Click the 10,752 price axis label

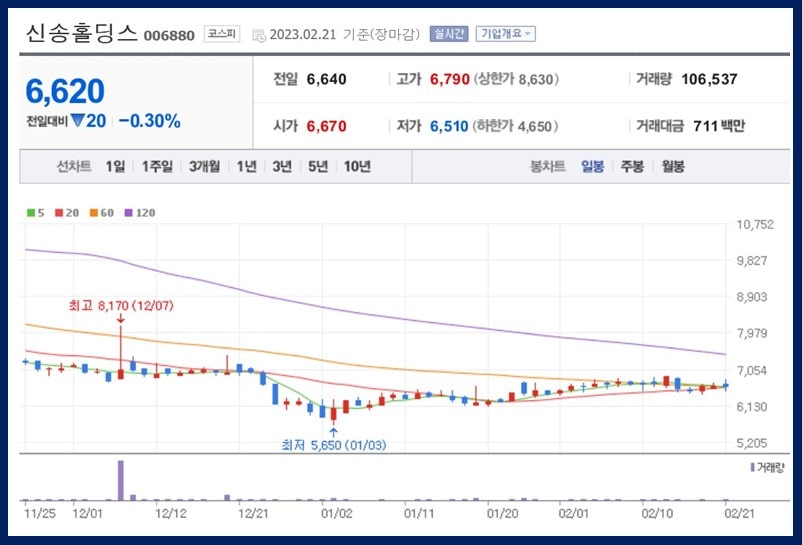click(755, 224)
